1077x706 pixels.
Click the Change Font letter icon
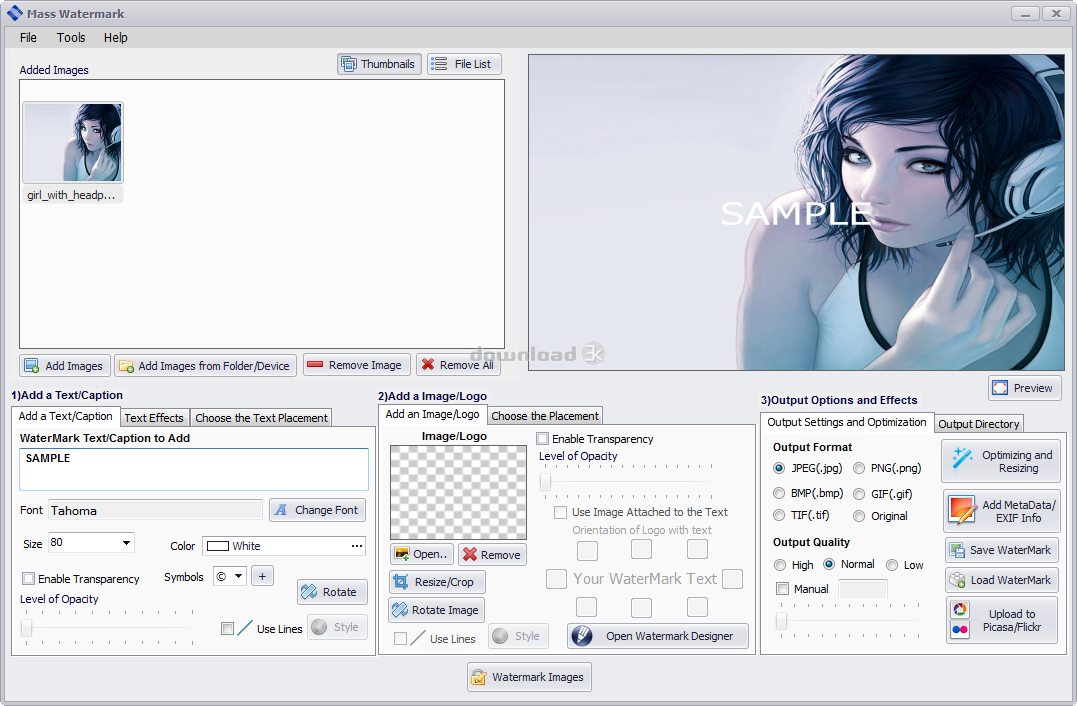[281, 510]
